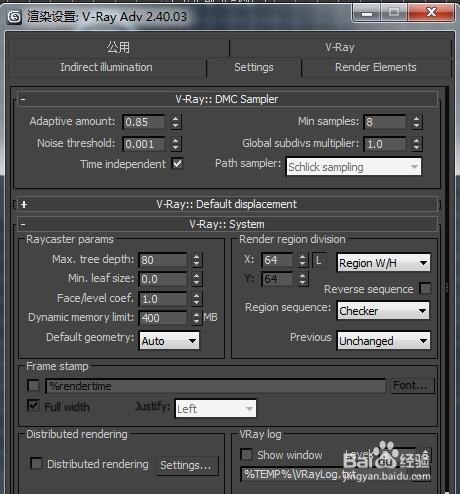The height and width of the screenshot is (494, 460).
Task: Click the Noise threshold value field
Action: tap(144, 144)
